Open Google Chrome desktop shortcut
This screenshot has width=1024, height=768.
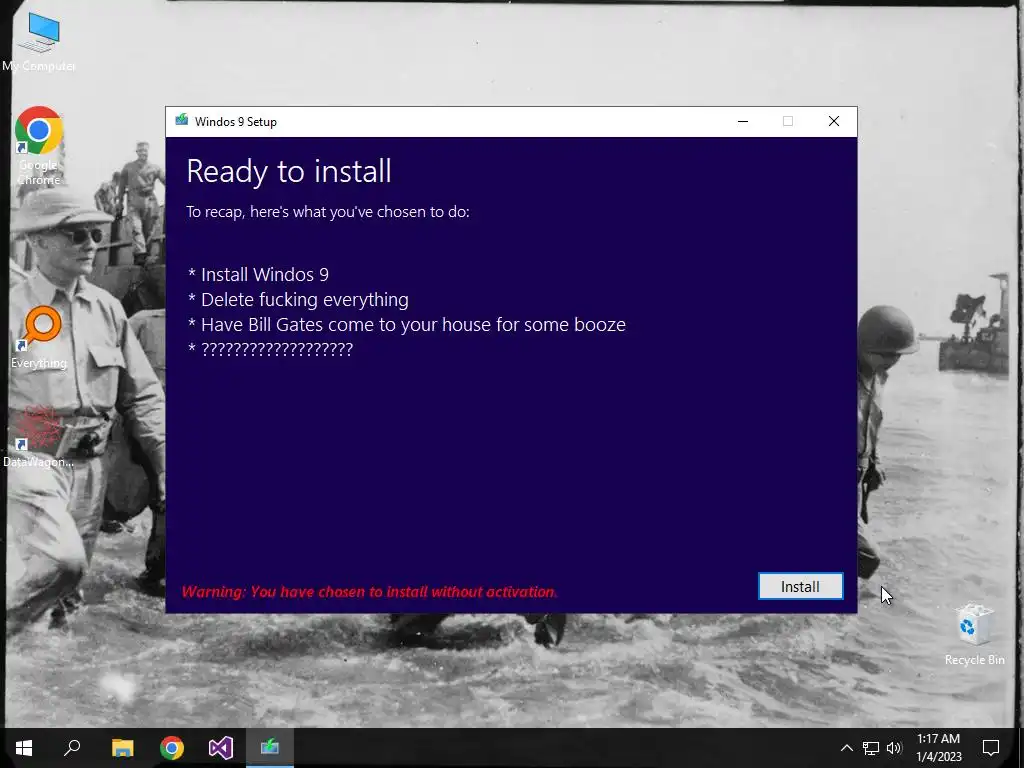pos(39,146)
